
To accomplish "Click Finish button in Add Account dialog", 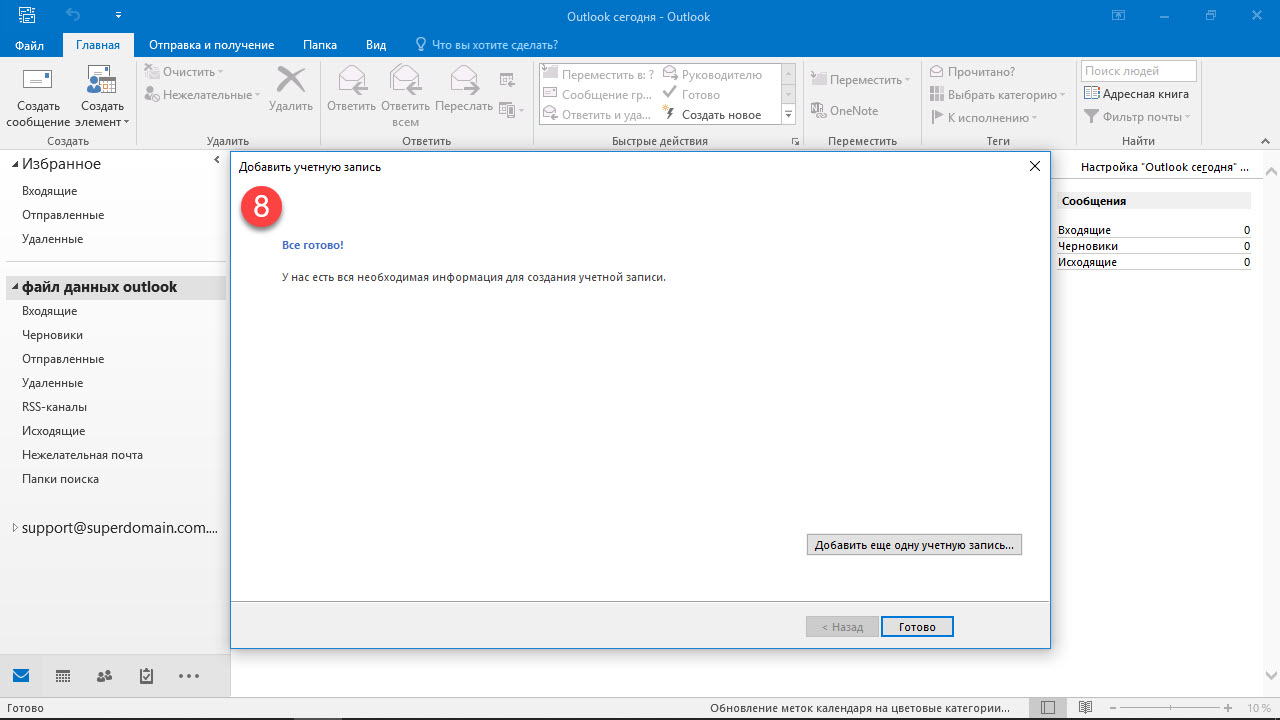I will tap(917, 627).
